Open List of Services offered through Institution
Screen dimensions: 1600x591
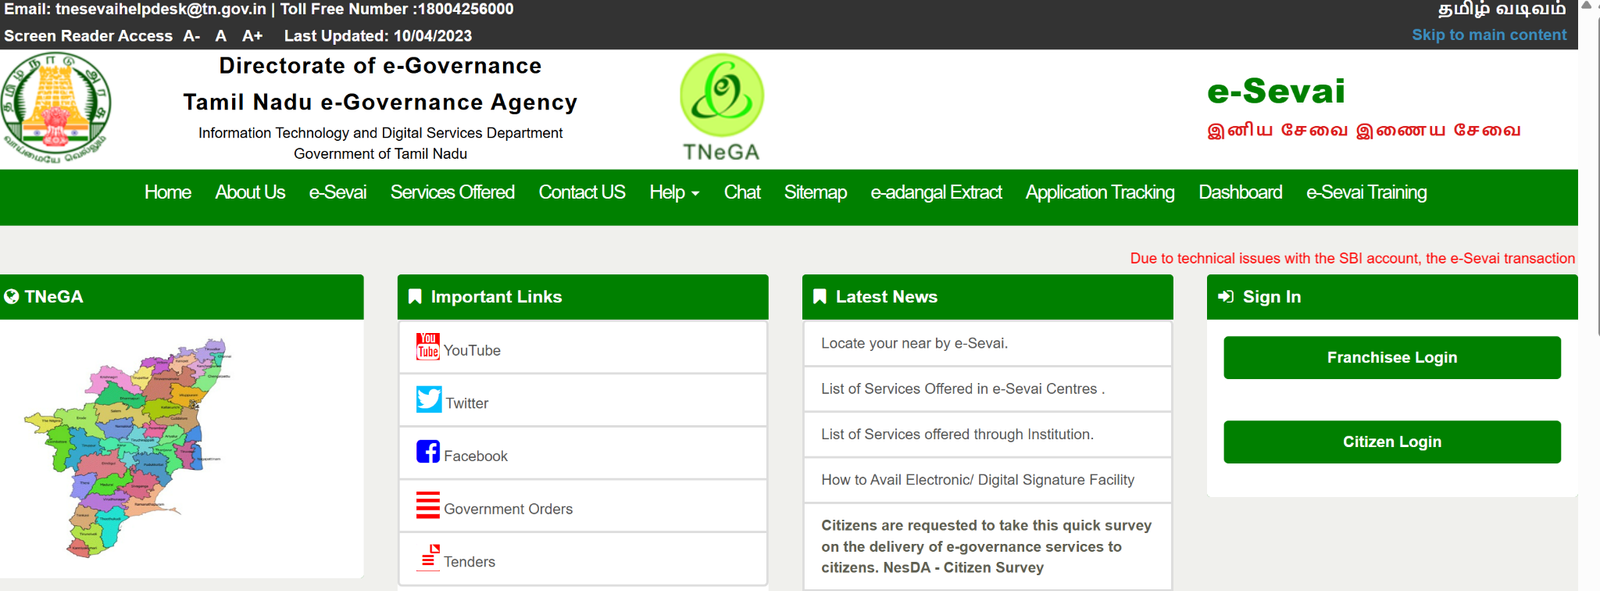coord(957,434)
